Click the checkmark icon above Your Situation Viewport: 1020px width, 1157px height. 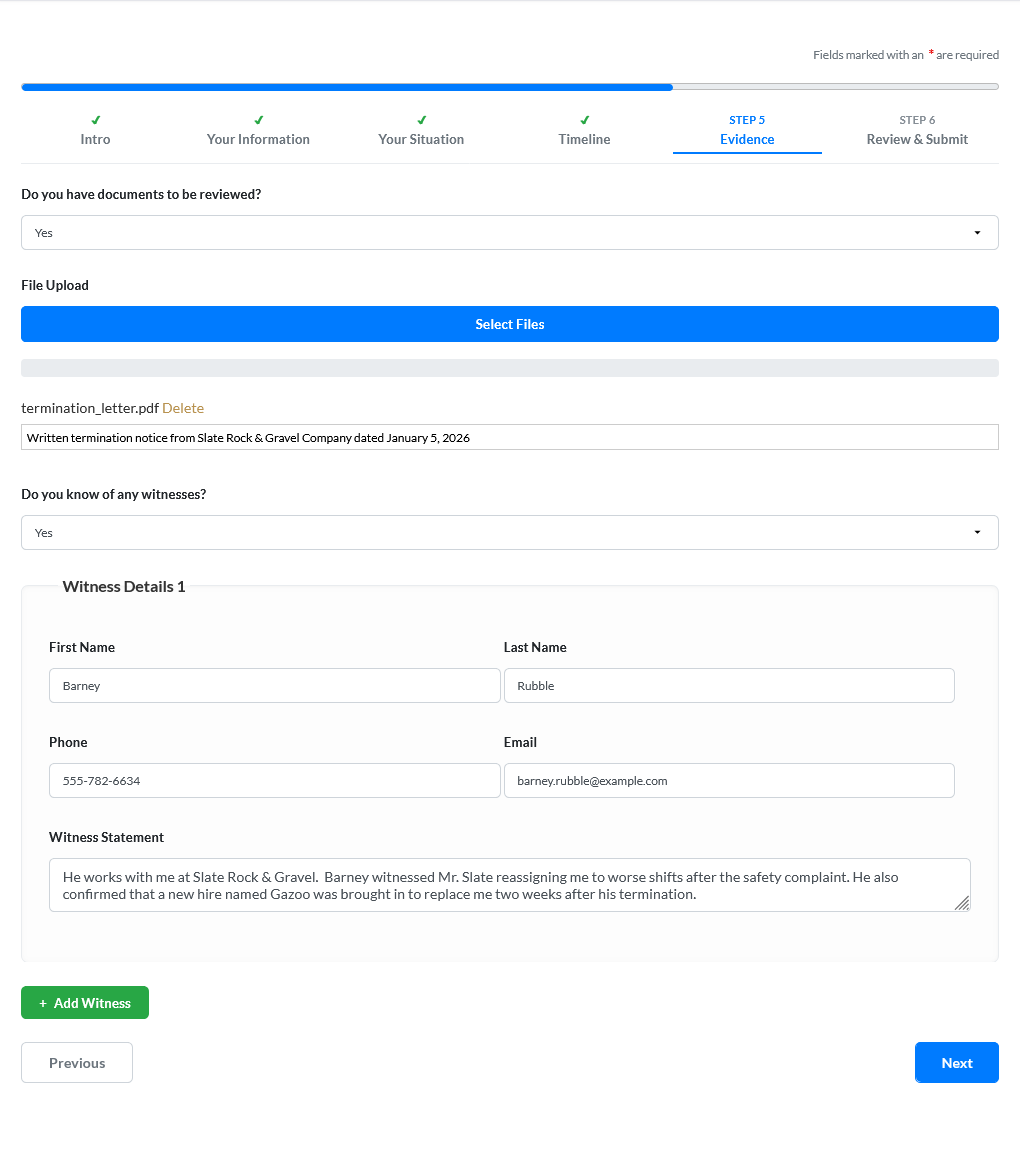pyautogui.click(x=421, y=119)
